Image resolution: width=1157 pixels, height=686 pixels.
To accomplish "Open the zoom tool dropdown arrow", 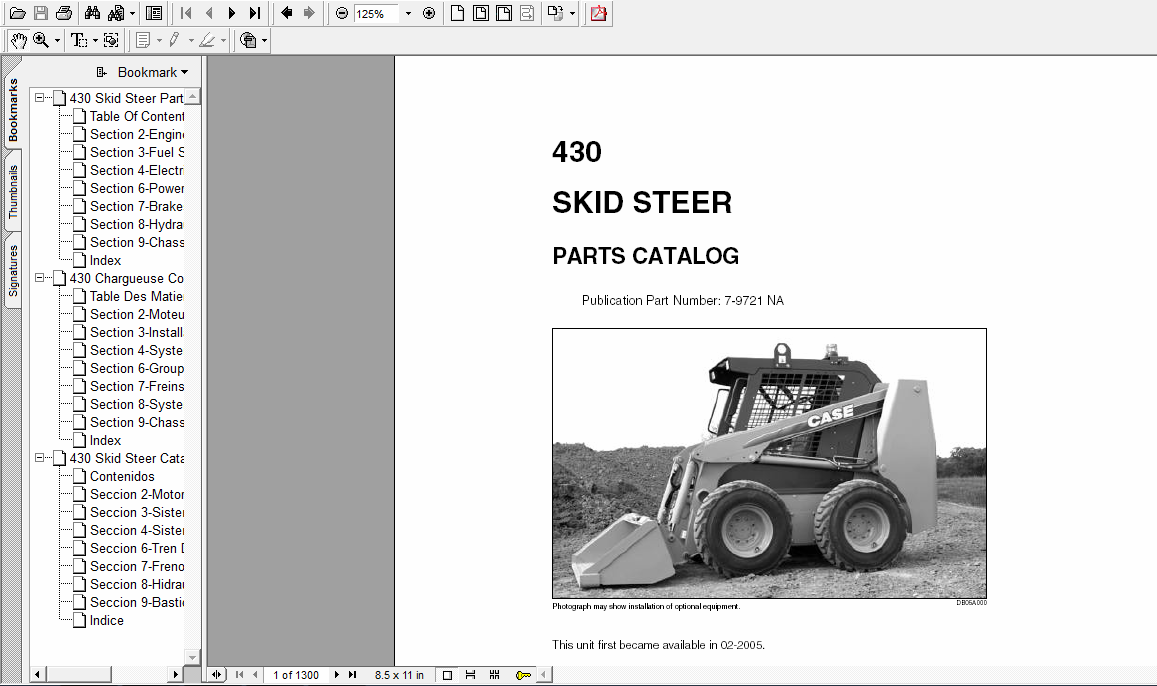I will point(57,41).
